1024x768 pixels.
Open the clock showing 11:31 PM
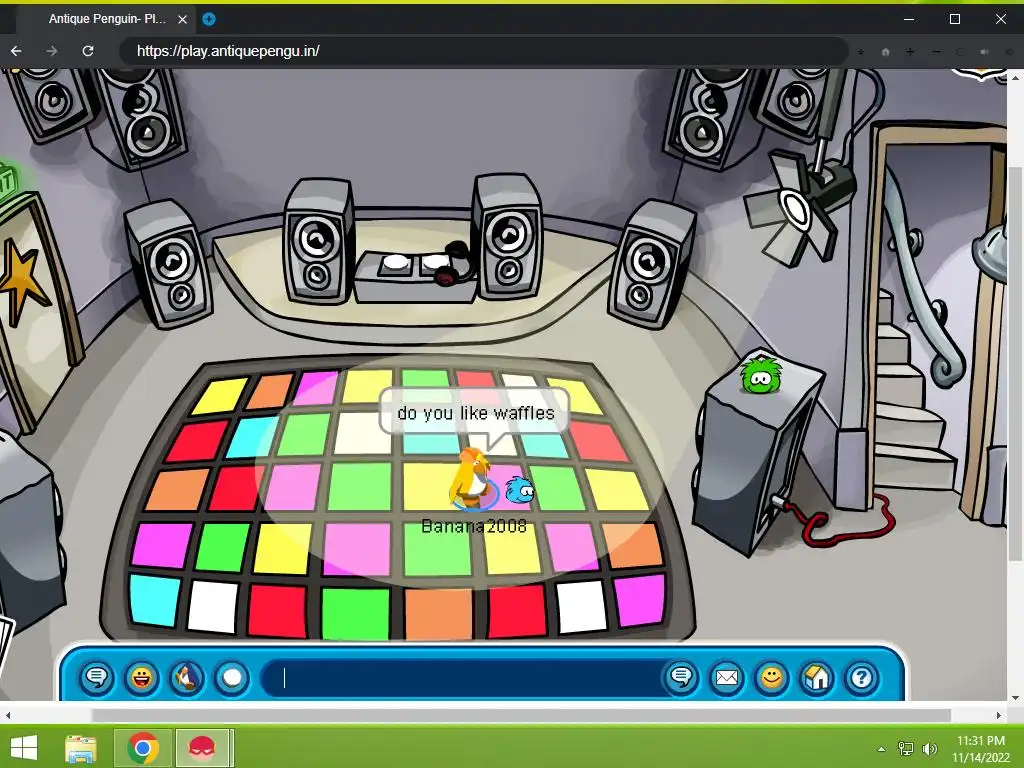pyautogui.click(x=980, y=748)
